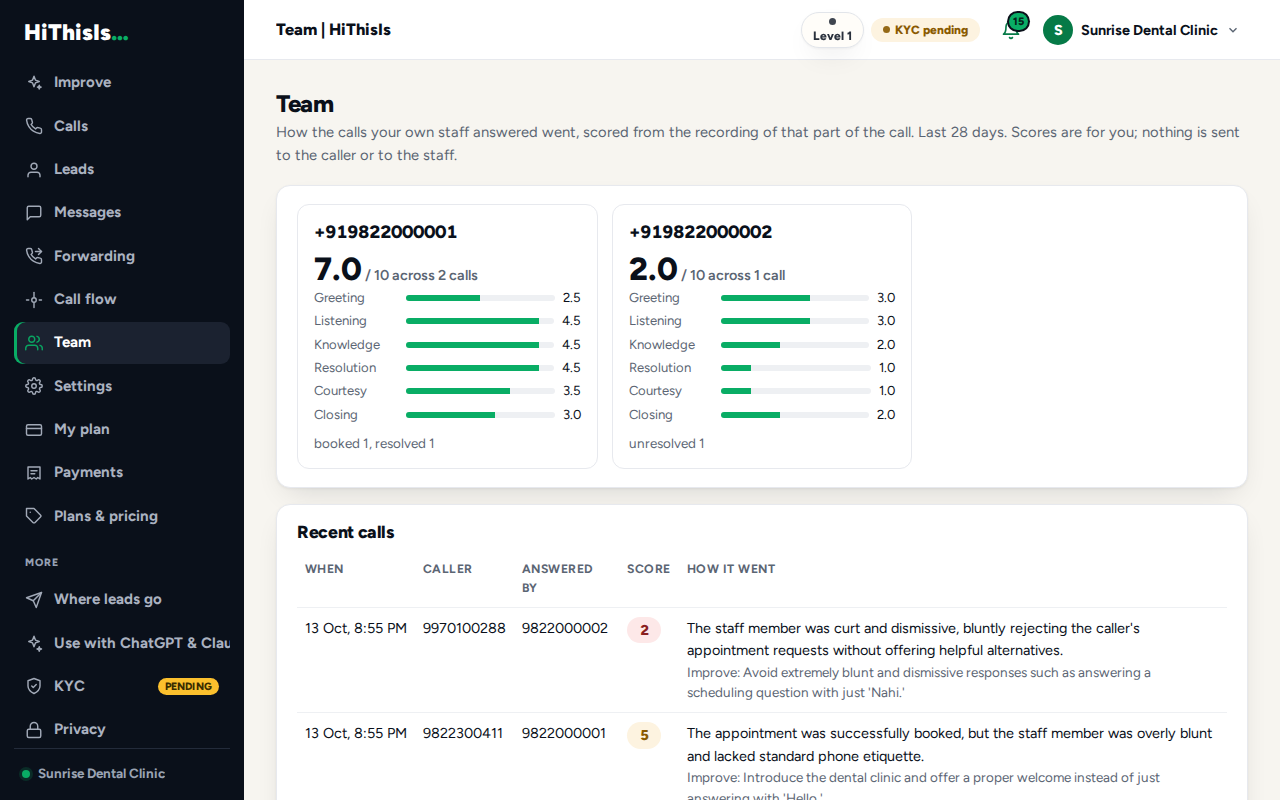Click the Plans & pricing tag icon

(x=34, y=516)
